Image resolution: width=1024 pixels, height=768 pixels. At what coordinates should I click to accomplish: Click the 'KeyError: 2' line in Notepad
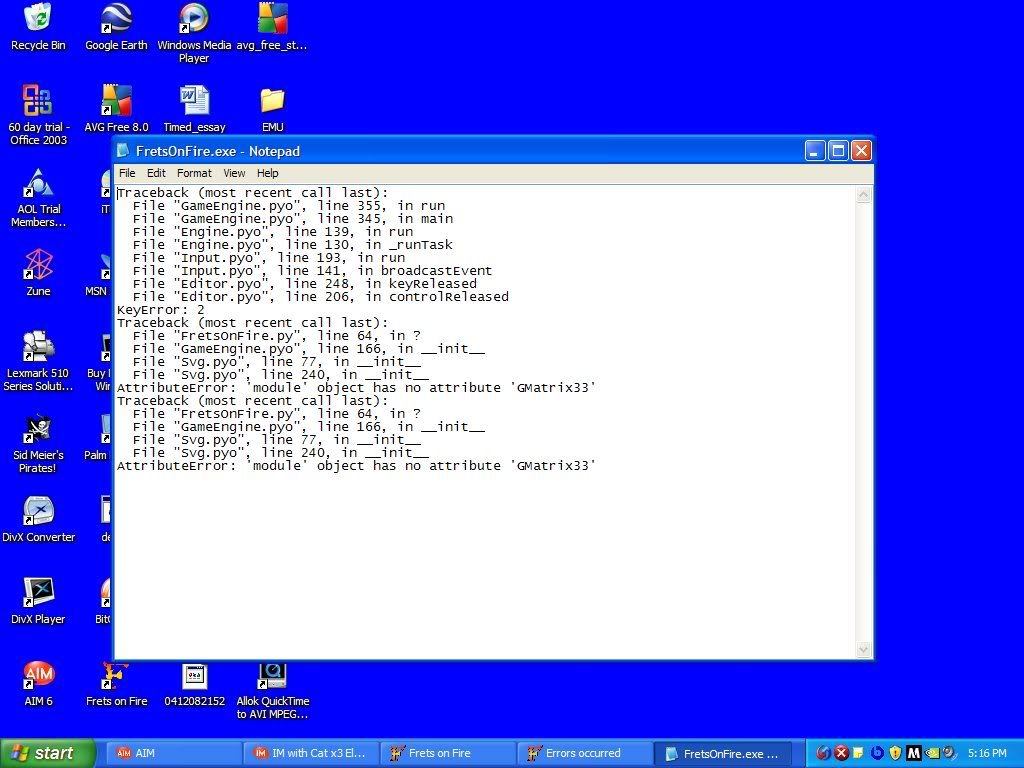coord(161,310)
